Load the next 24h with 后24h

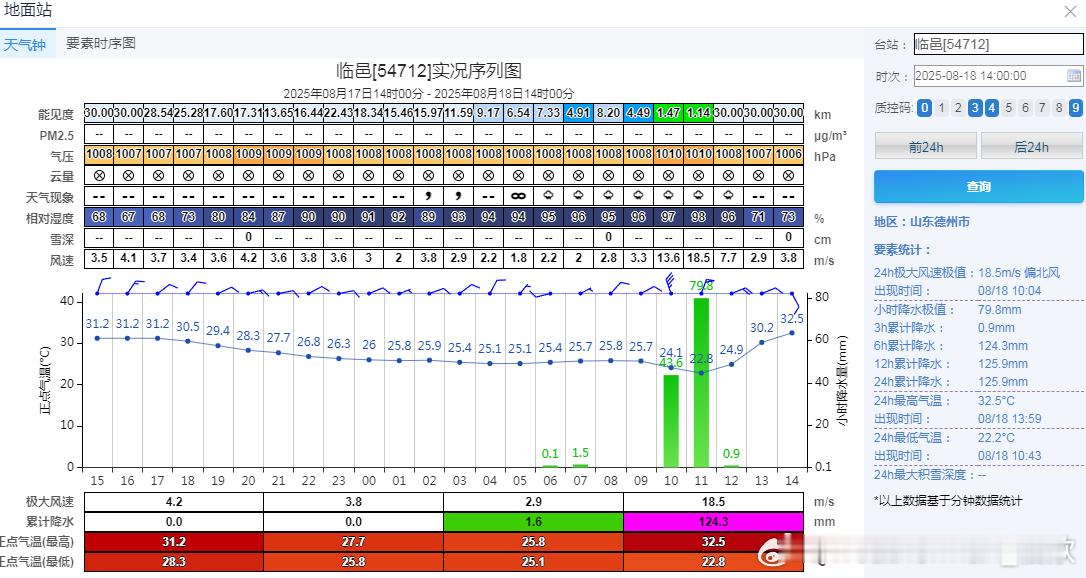click(1031, 147)
